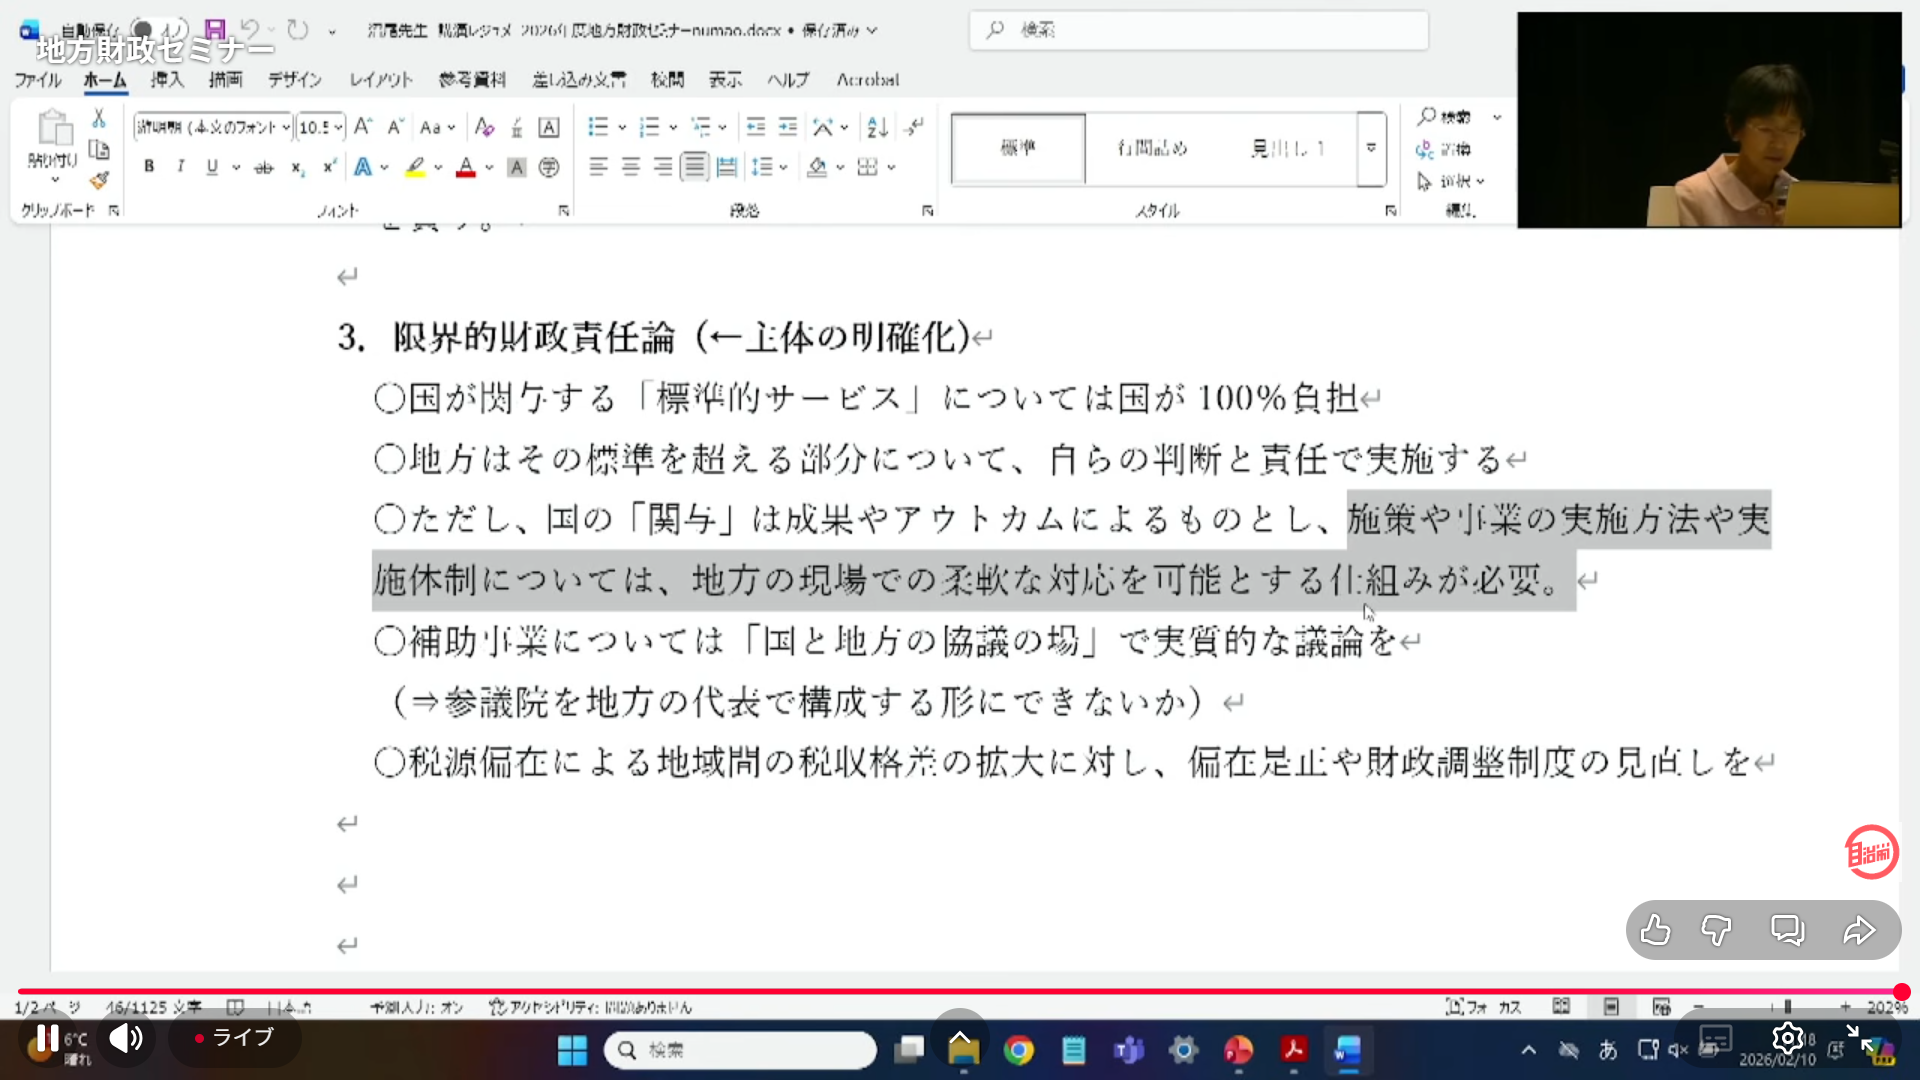Increase indent of the paragraph

pyautogui.click(x=788, y=127)
